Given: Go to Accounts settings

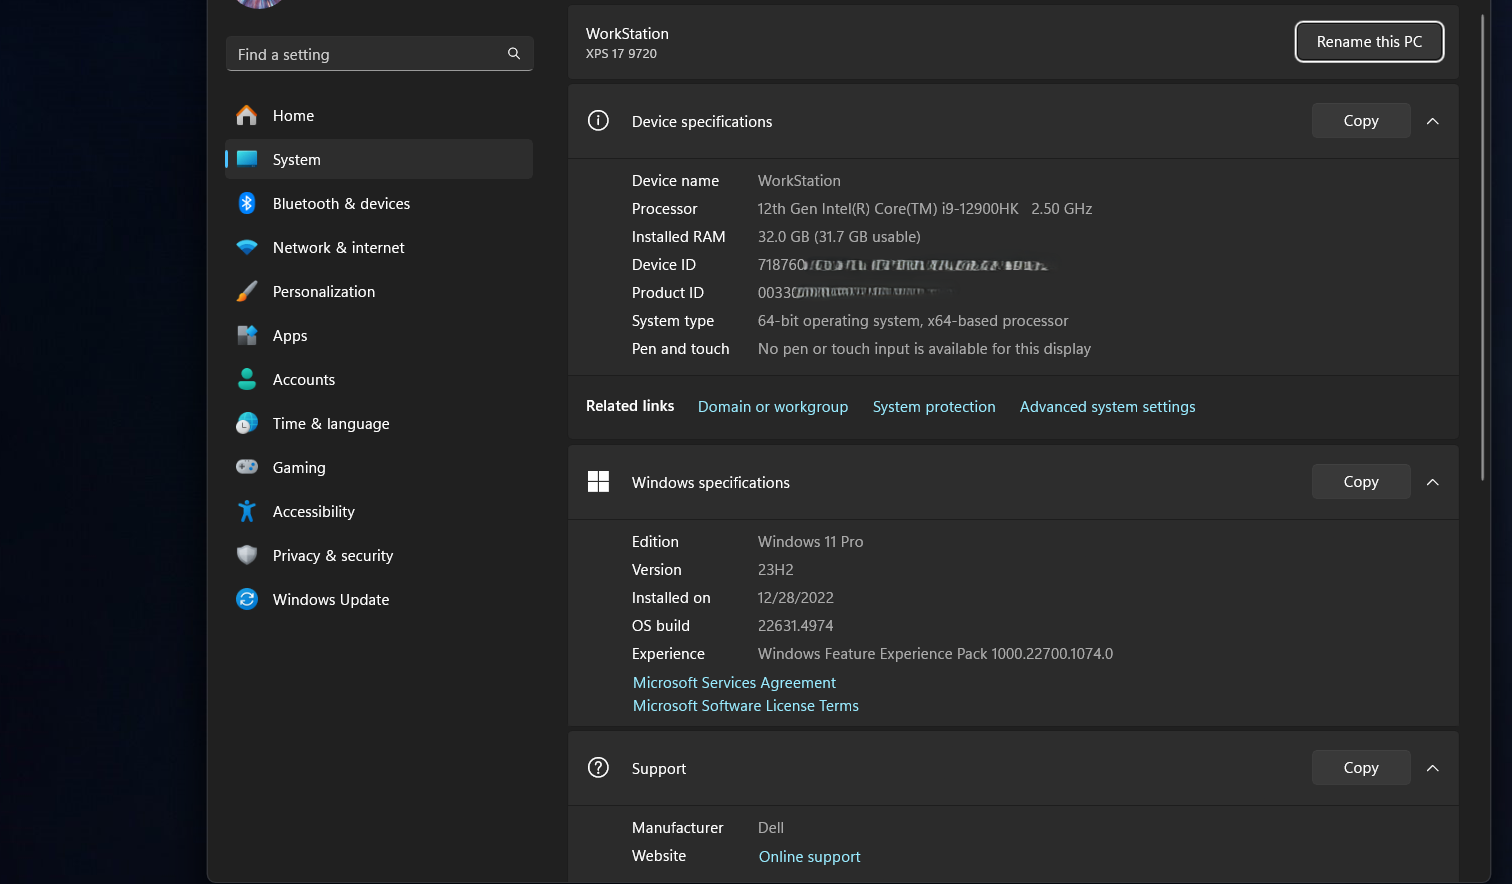Looking at the screenshot, I should click(x=379, y=379).
